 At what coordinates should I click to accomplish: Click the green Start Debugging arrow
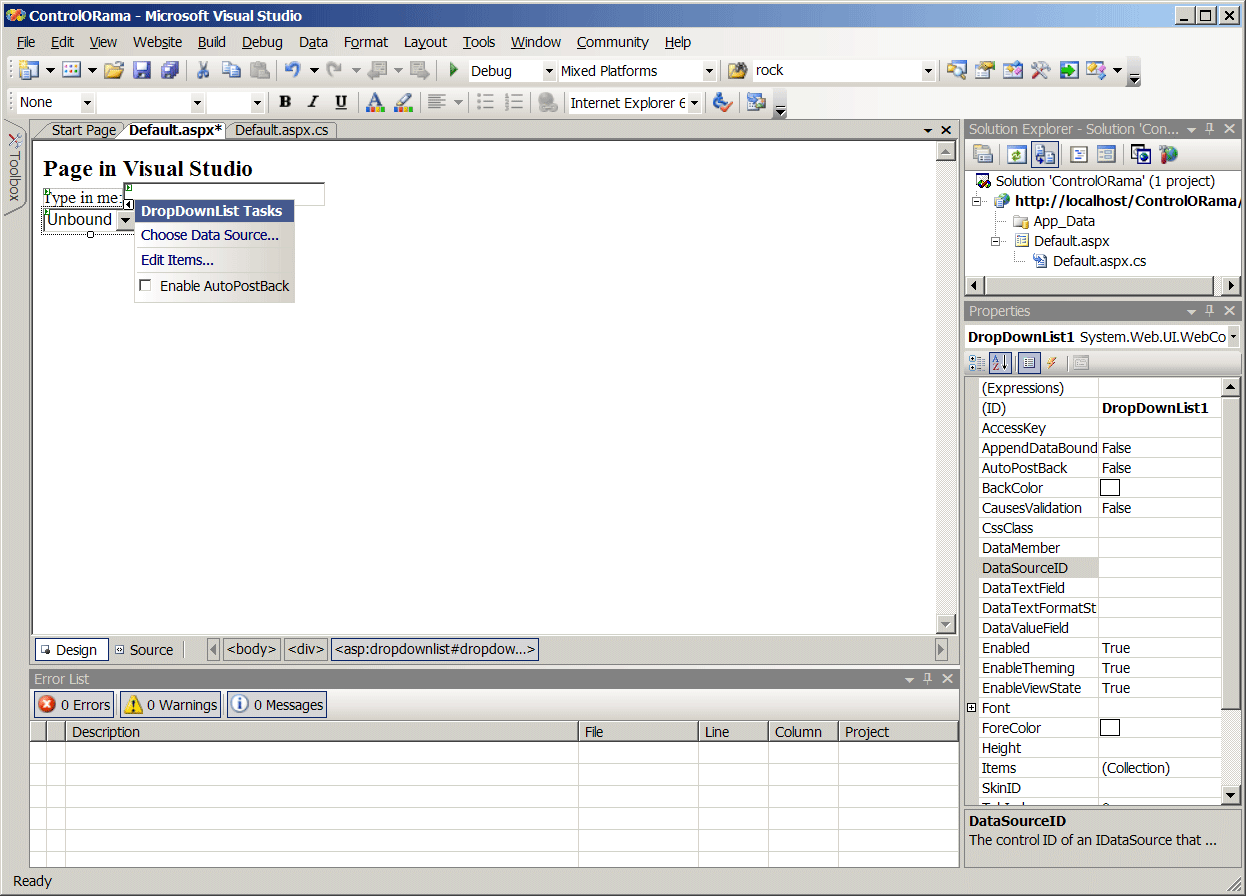[x=453, y=70]
